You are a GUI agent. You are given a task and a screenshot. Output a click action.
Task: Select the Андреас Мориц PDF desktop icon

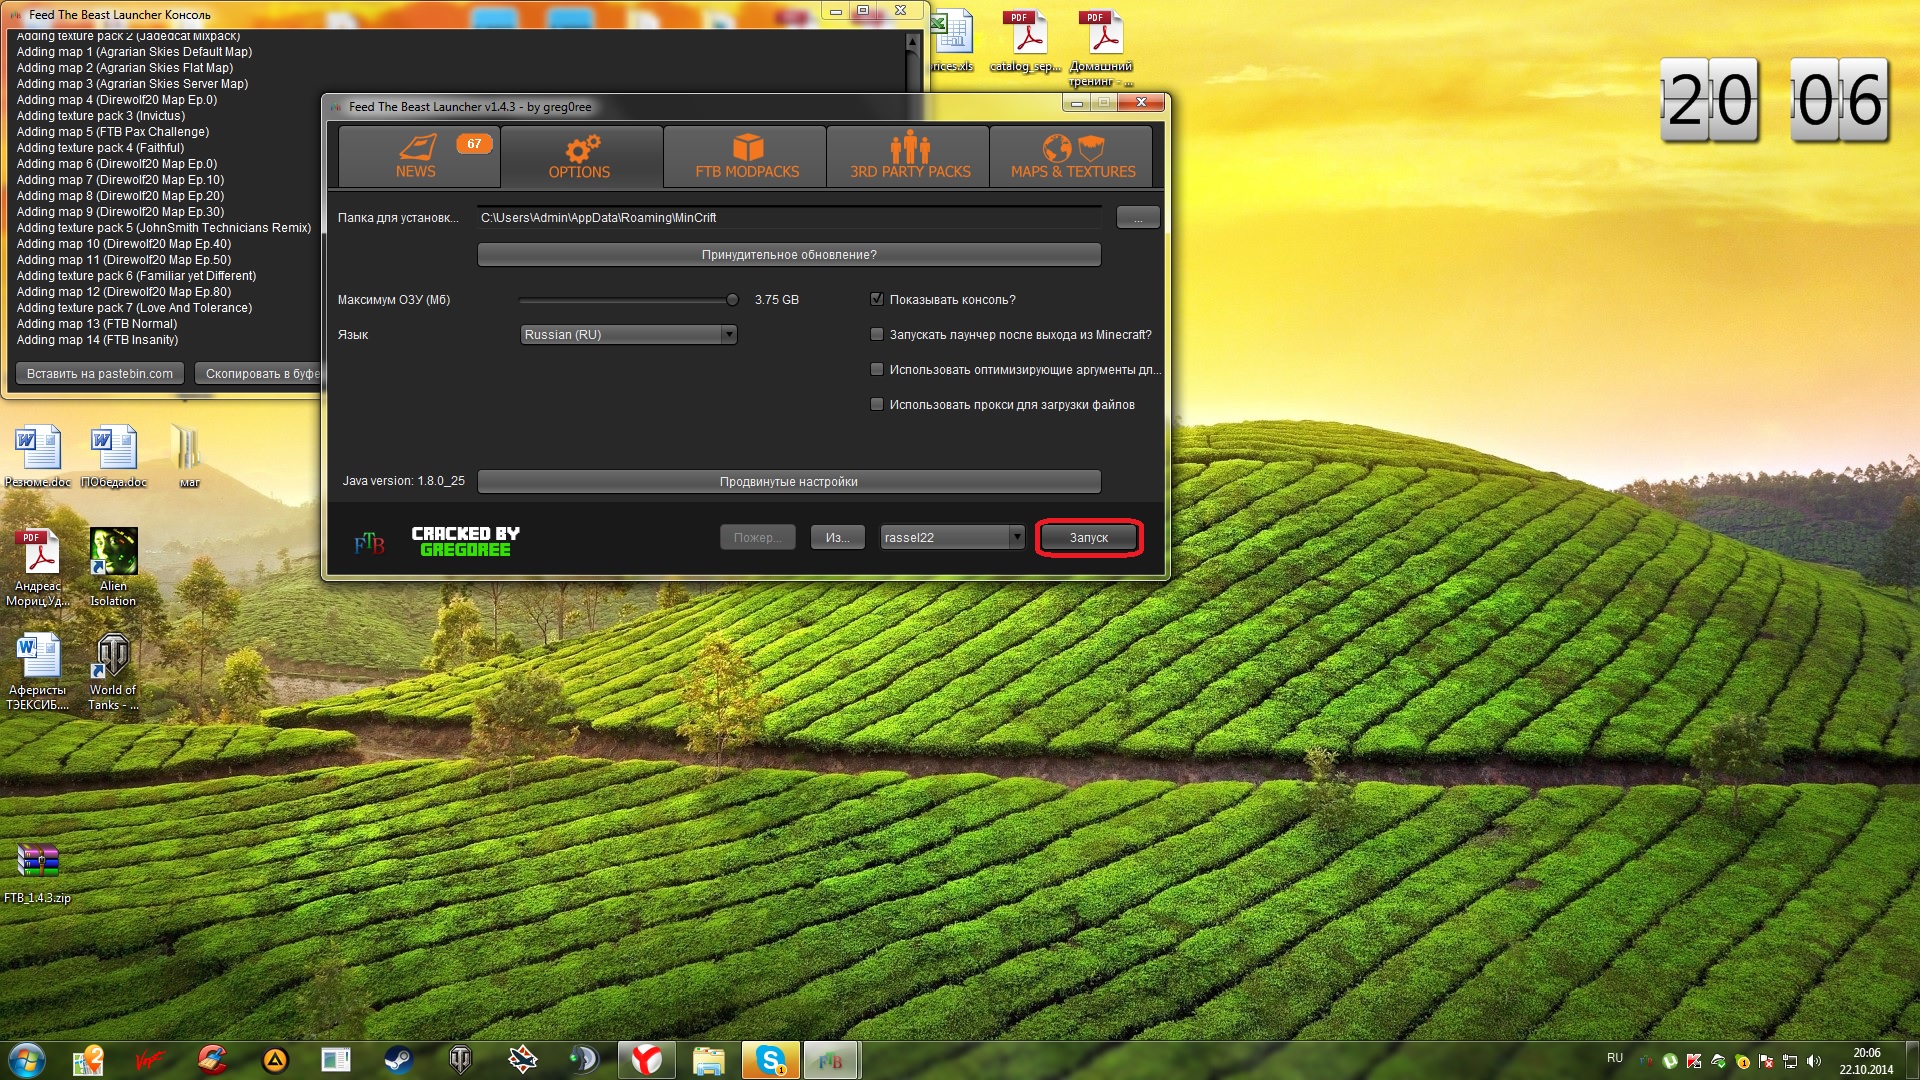click(x=38, y=568)
